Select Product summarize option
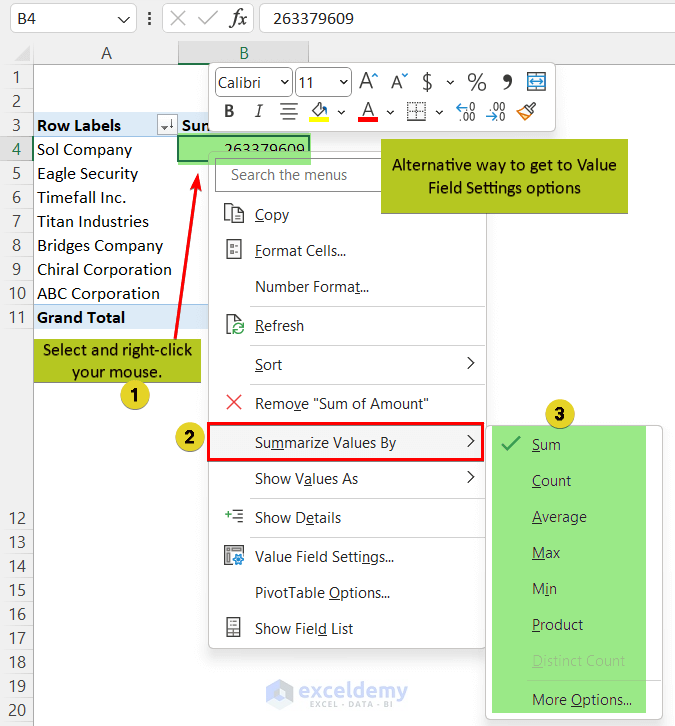This screenshot has height=726, width=675. click(x=574, y=625)
